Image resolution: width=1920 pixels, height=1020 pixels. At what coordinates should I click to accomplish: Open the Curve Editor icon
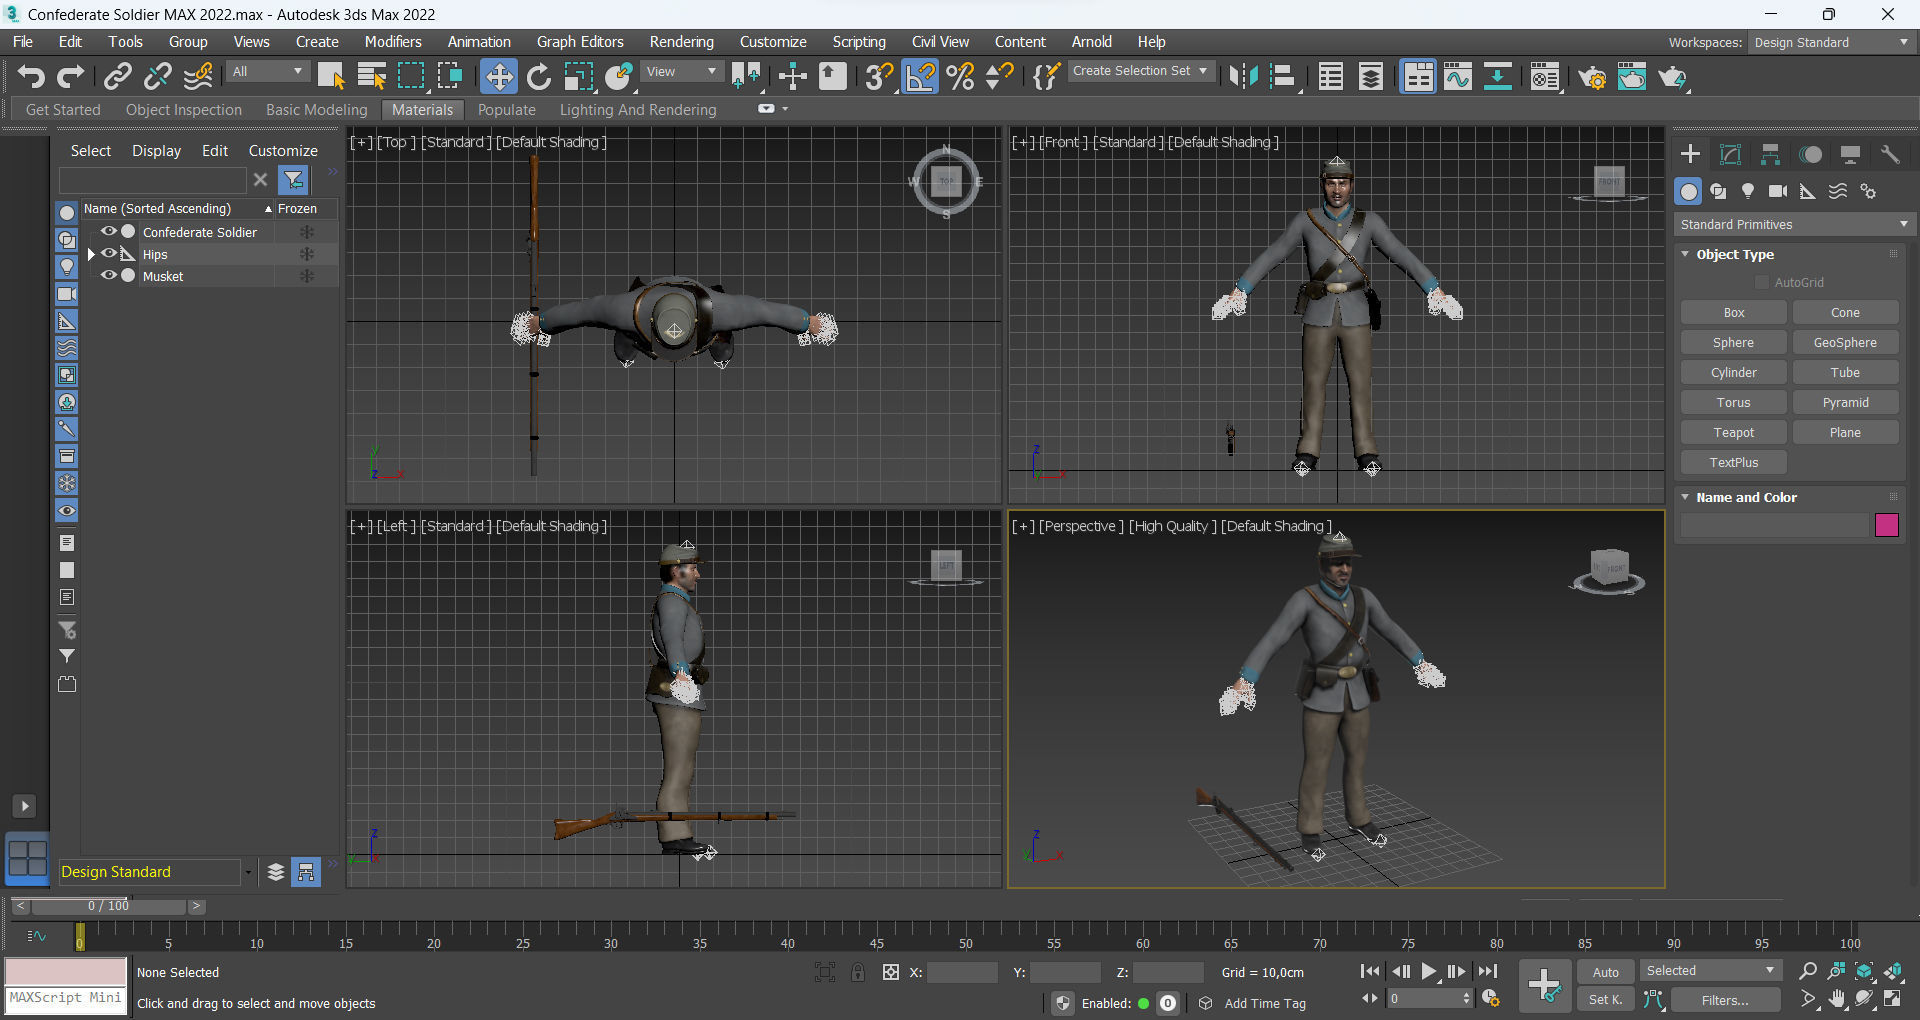(x=1458, y=77)
